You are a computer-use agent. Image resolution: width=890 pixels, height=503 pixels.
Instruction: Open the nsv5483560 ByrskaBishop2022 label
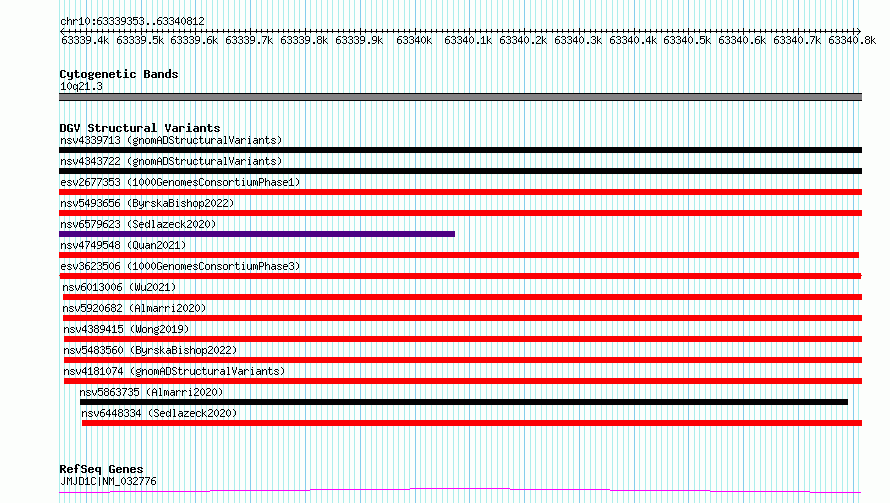[x=150, y=350]
